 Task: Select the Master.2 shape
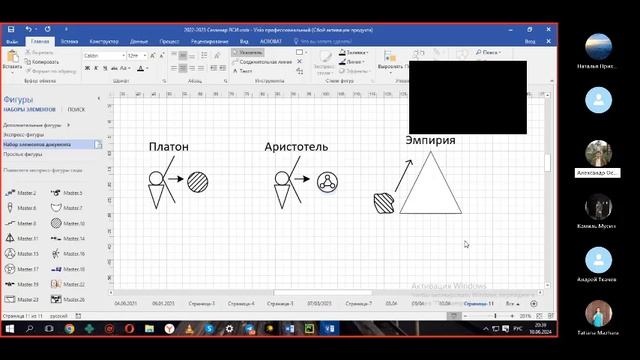pyautogui.click(x=20, y=193)
